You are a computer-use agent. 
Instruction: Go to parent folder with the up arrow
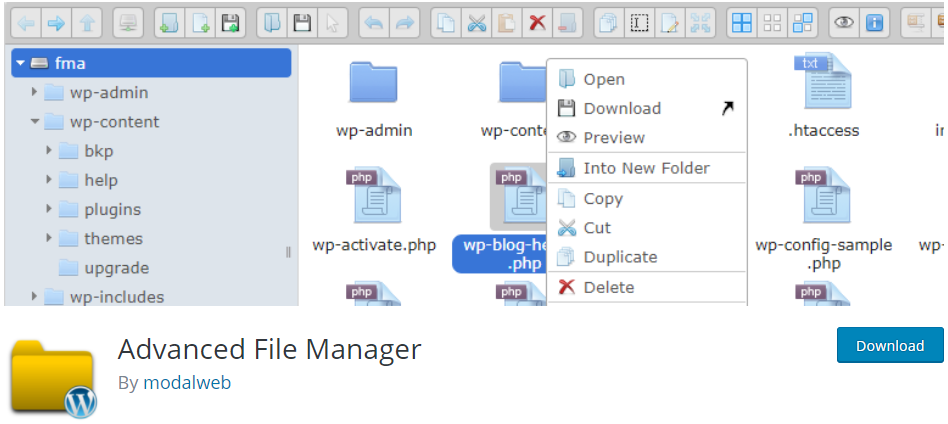87,24
